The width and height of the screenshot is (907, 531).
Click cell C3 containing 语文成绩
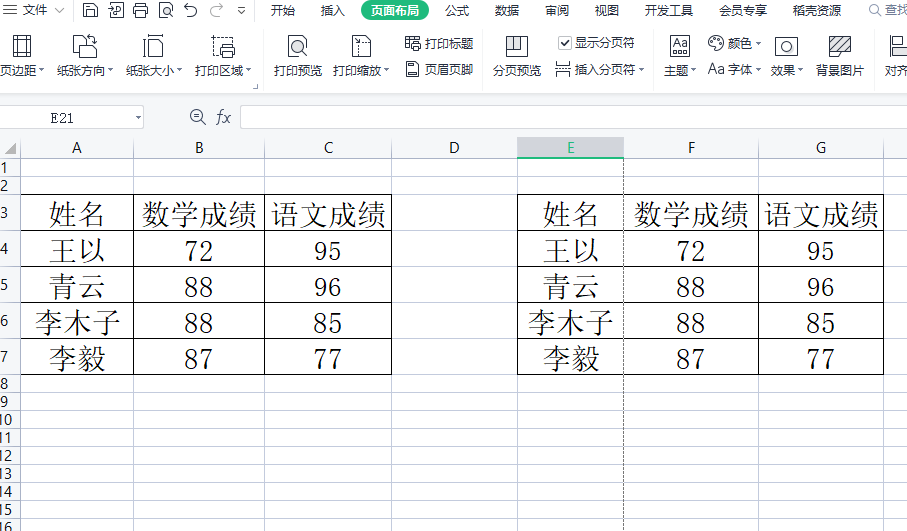click(328, 213)
